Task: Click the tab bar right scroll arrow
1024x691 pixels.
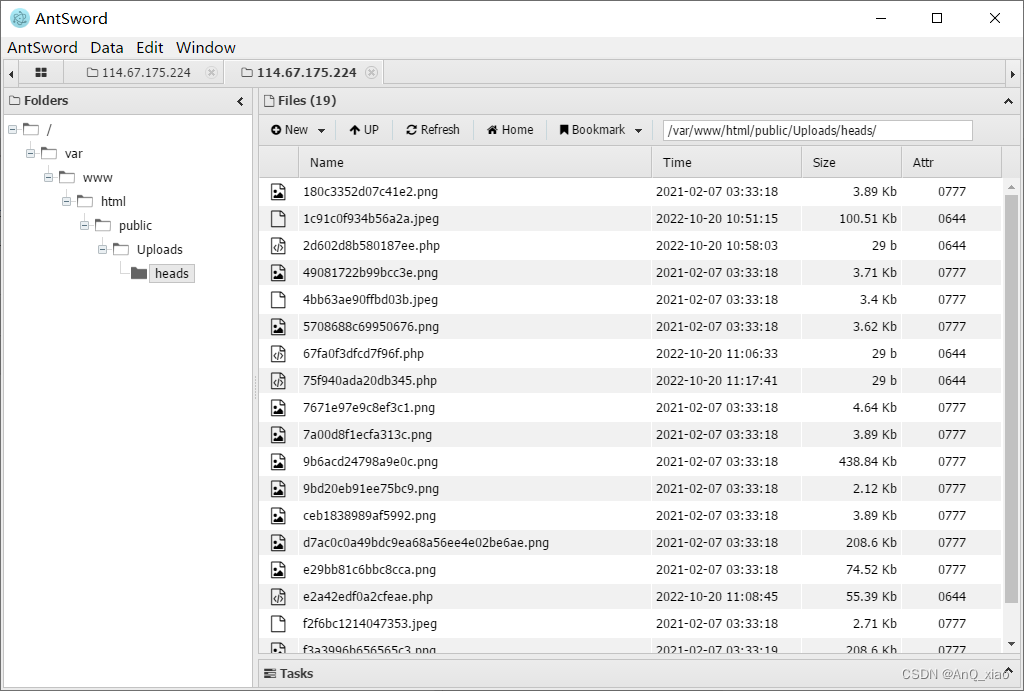Action: [x=1013, y=74]
